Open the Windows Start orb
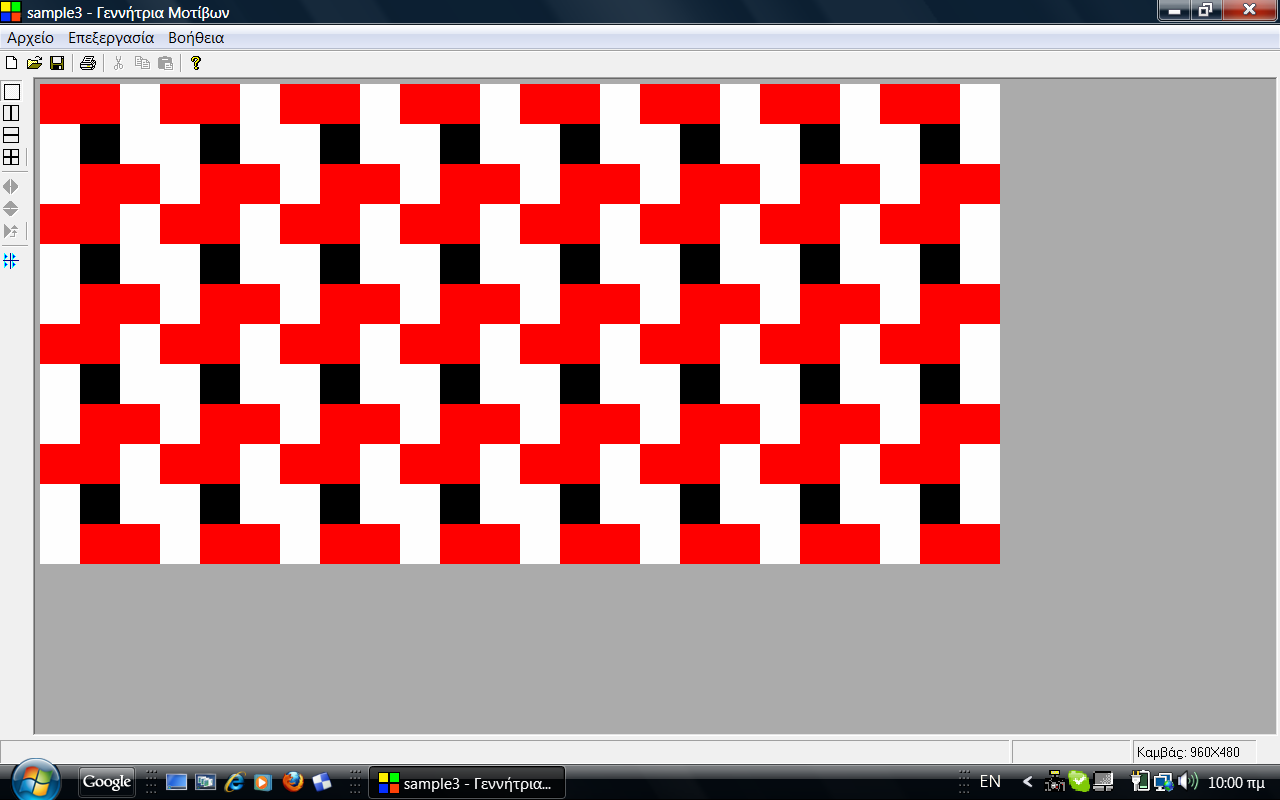The width and height of the screenshot is (1280, 800). 35,781
